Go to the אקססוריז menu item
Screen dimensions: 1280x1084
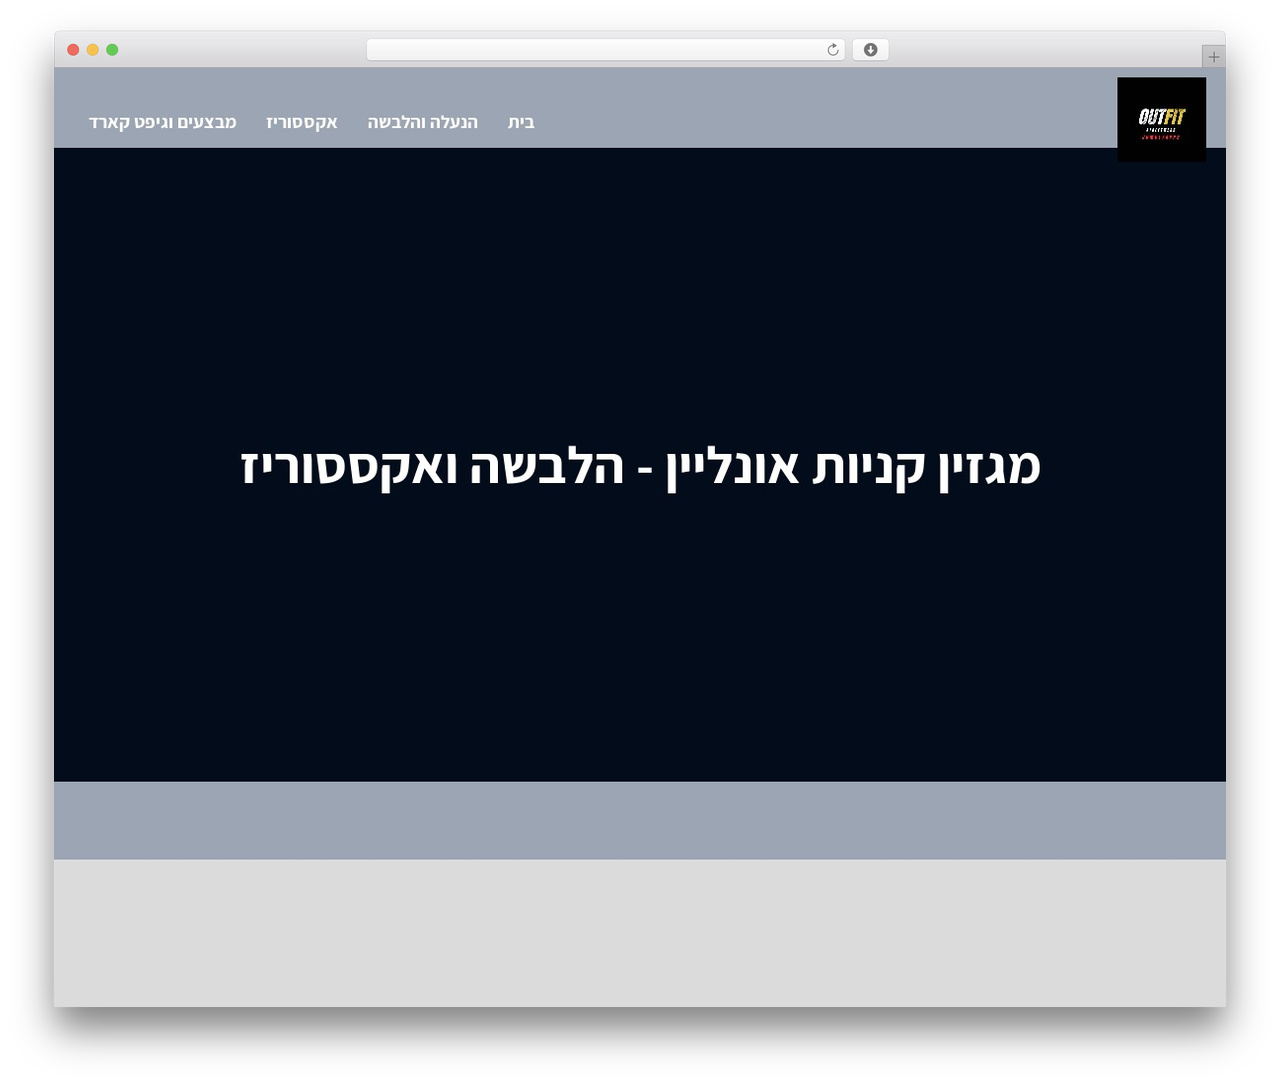(302, 122)
